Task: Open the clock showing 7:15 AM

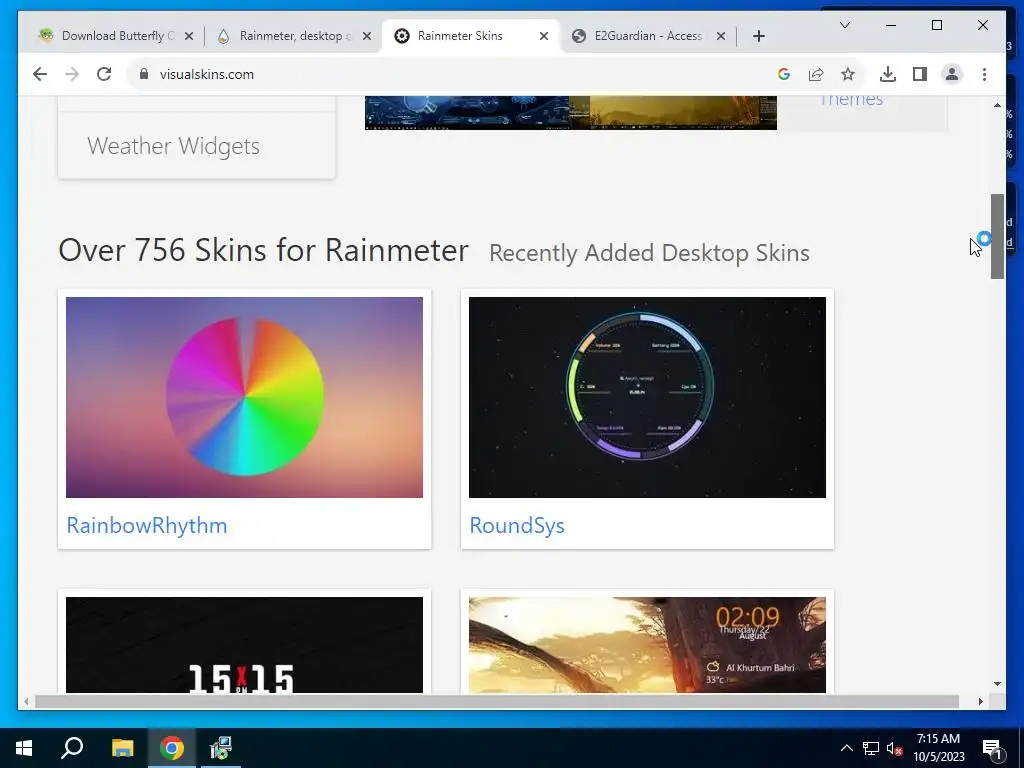Action: [x=938, y=748]
